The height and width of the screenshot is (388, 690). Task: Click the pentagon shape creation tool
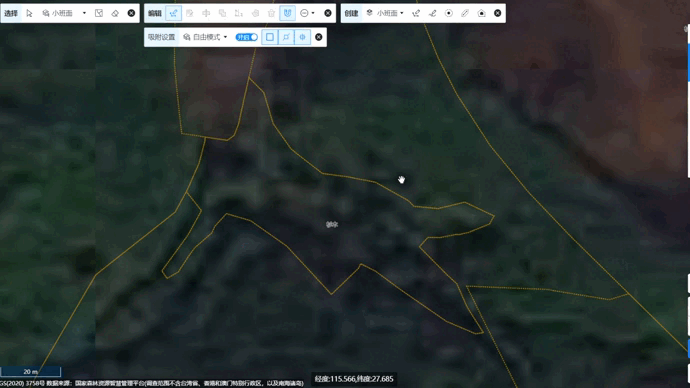coord(481,13)
